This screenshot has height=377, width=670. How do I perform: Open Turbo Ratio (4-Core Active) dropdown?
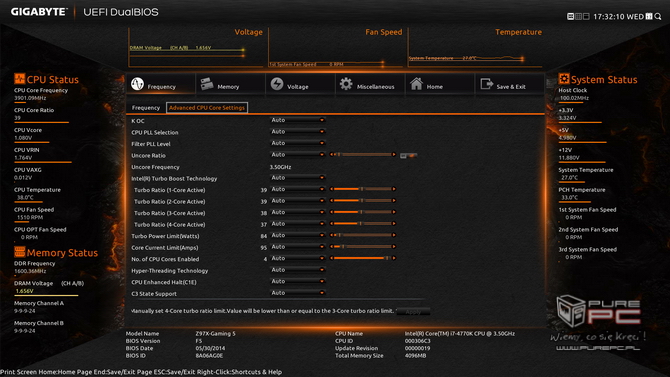point(297,224)
